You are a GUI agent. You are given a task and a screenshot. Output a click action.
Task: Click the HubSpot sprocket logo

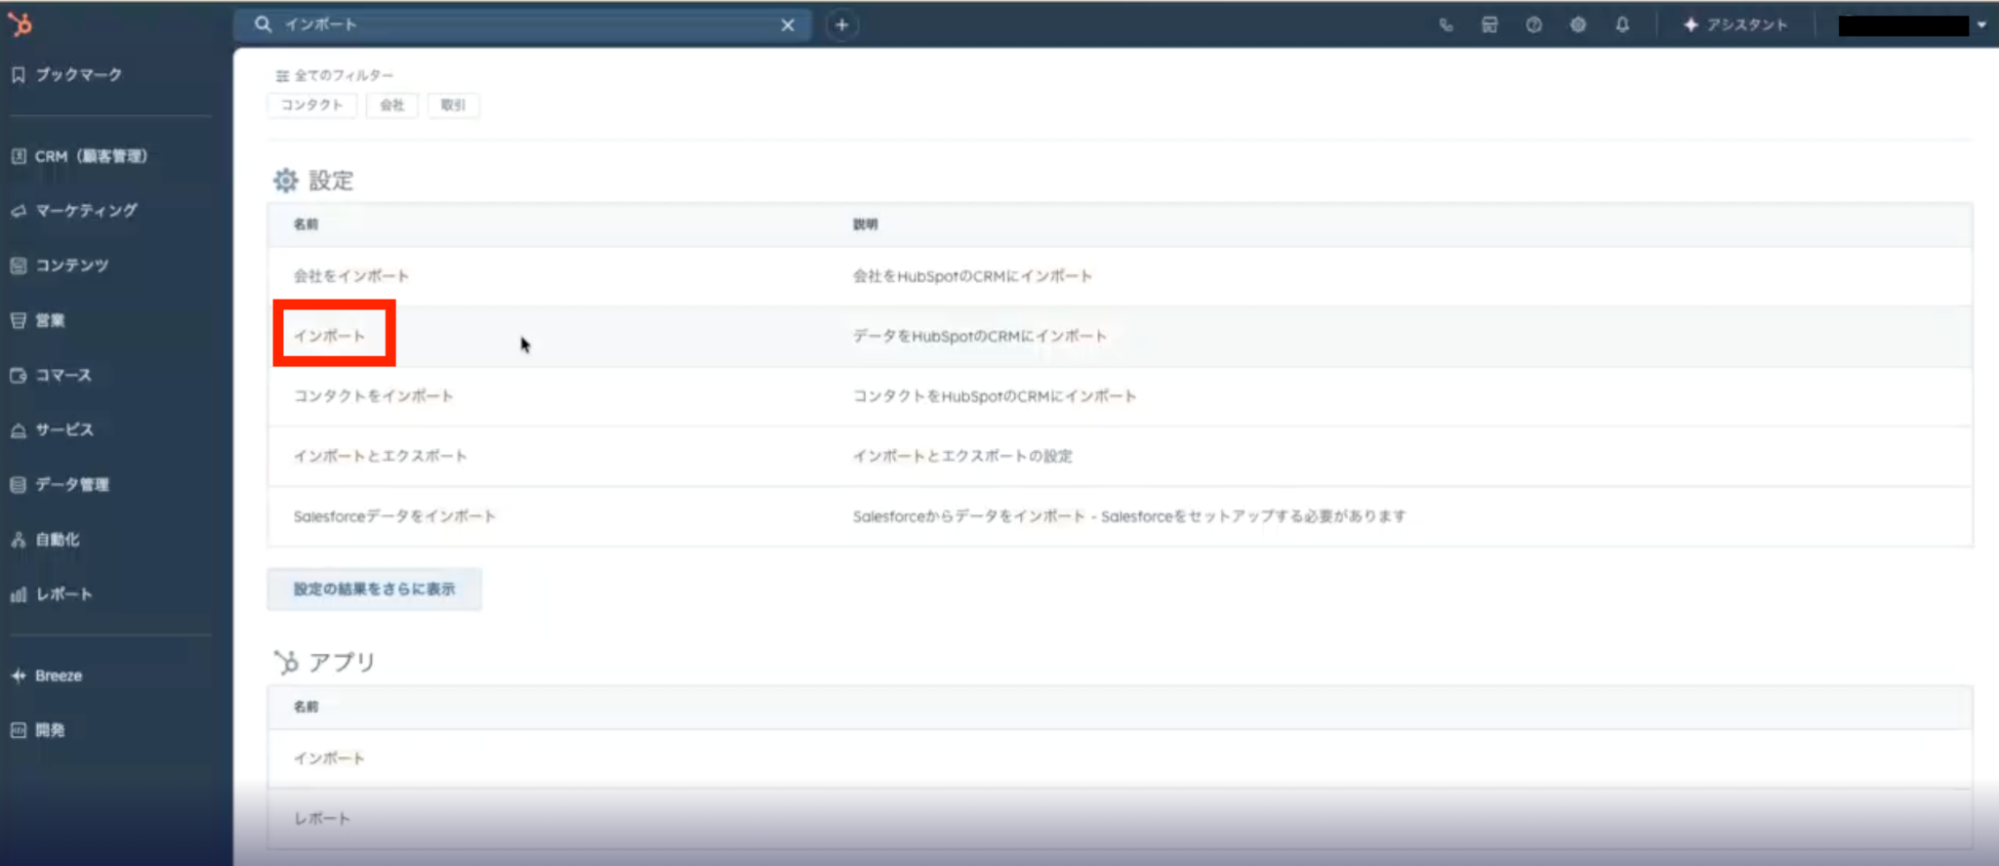point(20,24)
